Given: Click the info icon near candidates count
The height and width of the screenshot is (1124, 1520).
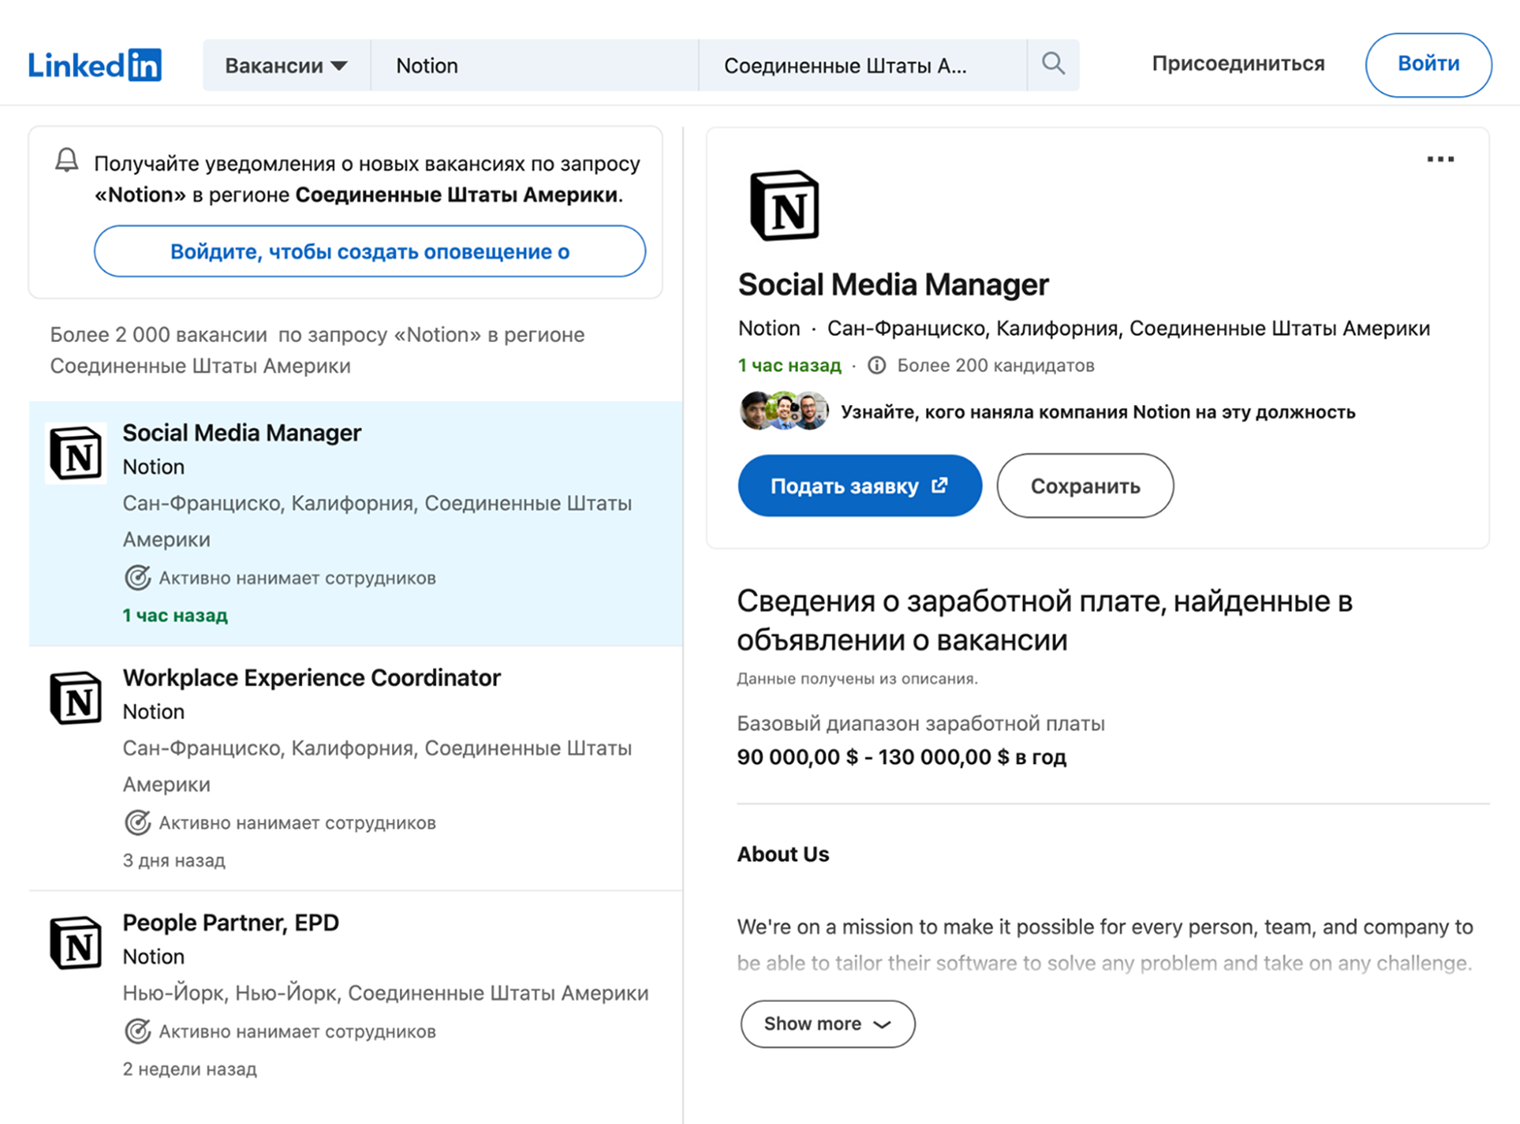Looking at the screenshot, I should [x=877, y=365].
